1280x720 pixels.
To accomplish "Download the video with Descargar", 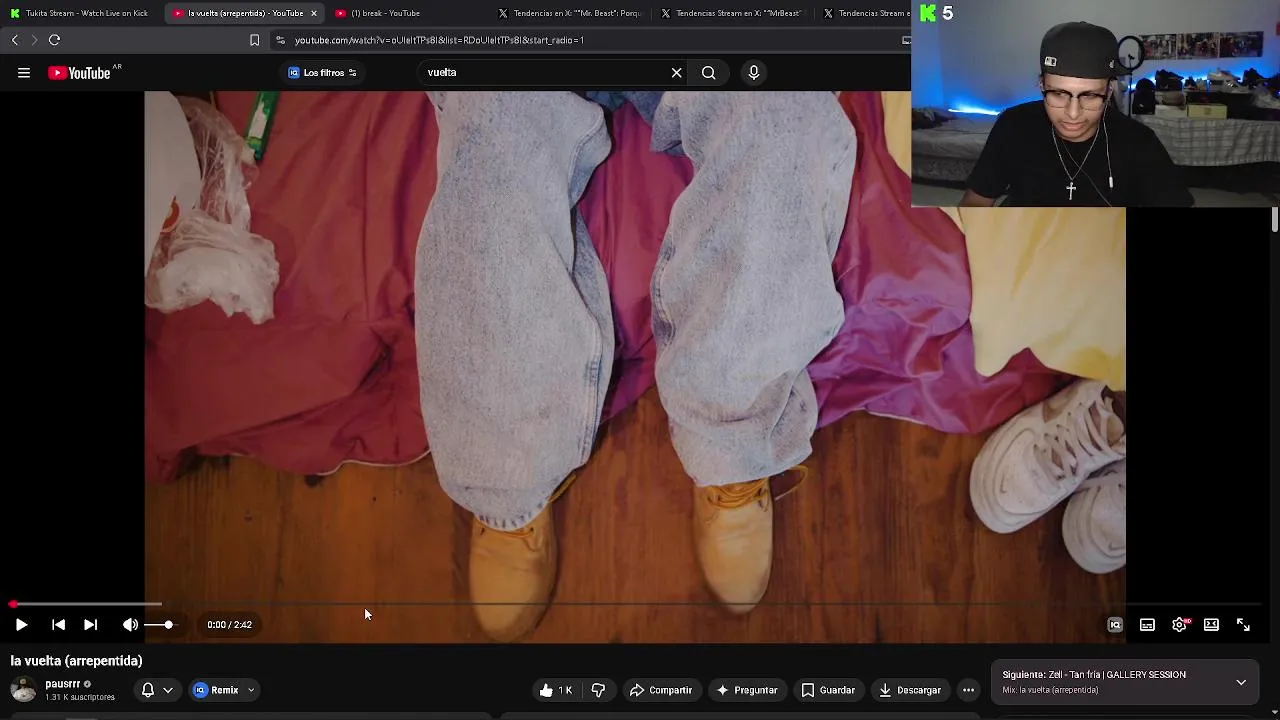I will point(910,690).
